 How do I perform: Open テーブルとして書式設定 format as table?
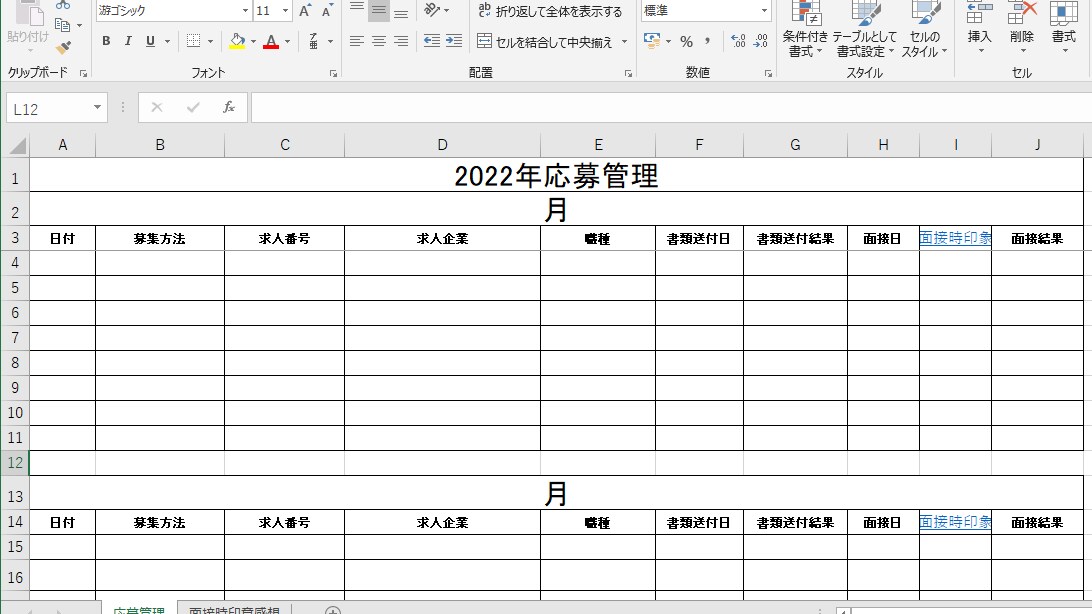[x=864, y=29]
